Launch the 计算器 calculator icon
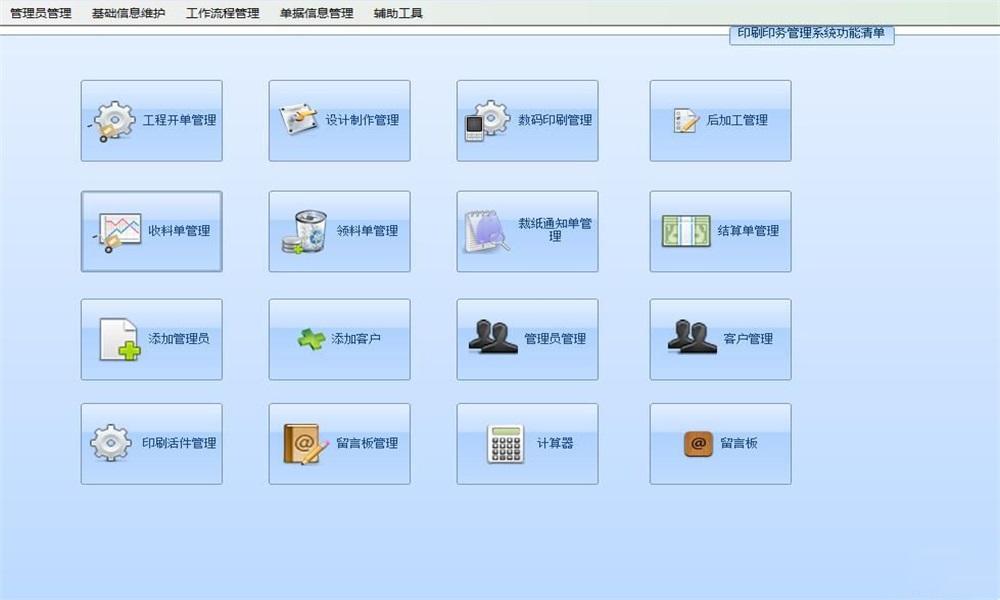 pos(505,443)
